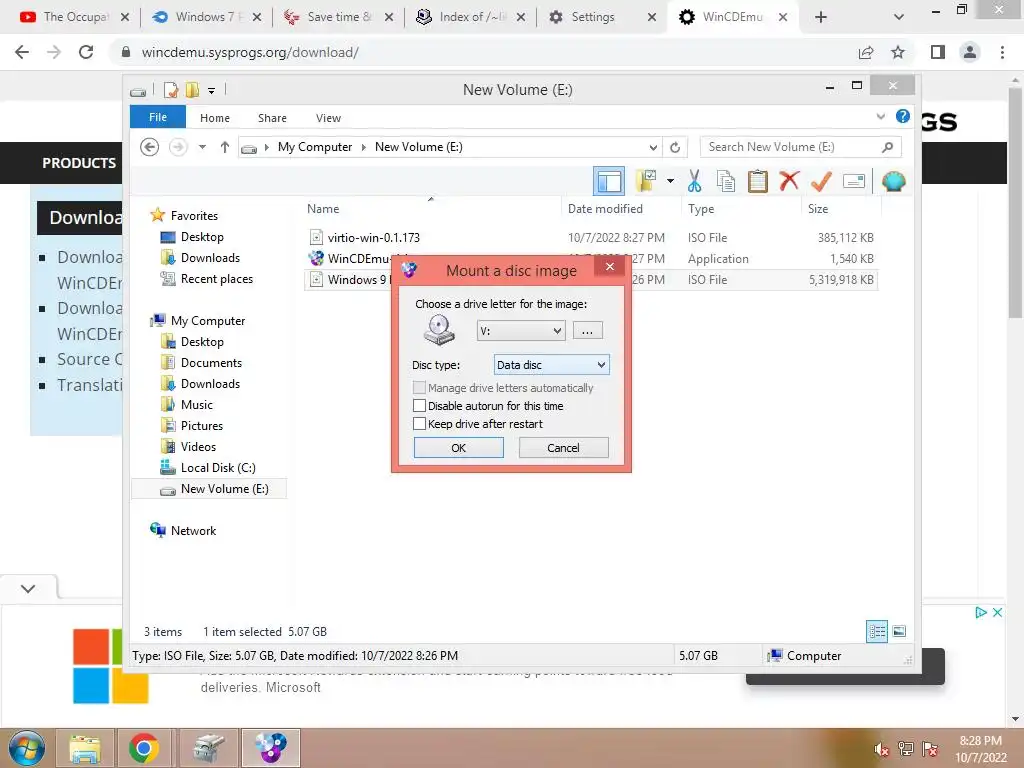Switch to Large icons view icon
The image size is (1024, 768).
(x=899, y=631)
